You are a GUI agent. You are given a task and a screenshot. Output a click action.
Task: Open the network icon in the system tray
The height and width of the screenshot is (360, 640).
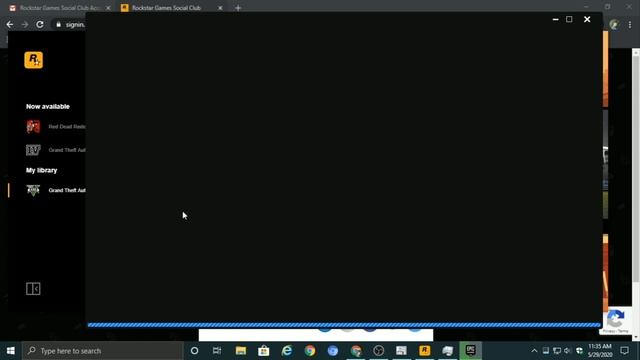557,351
